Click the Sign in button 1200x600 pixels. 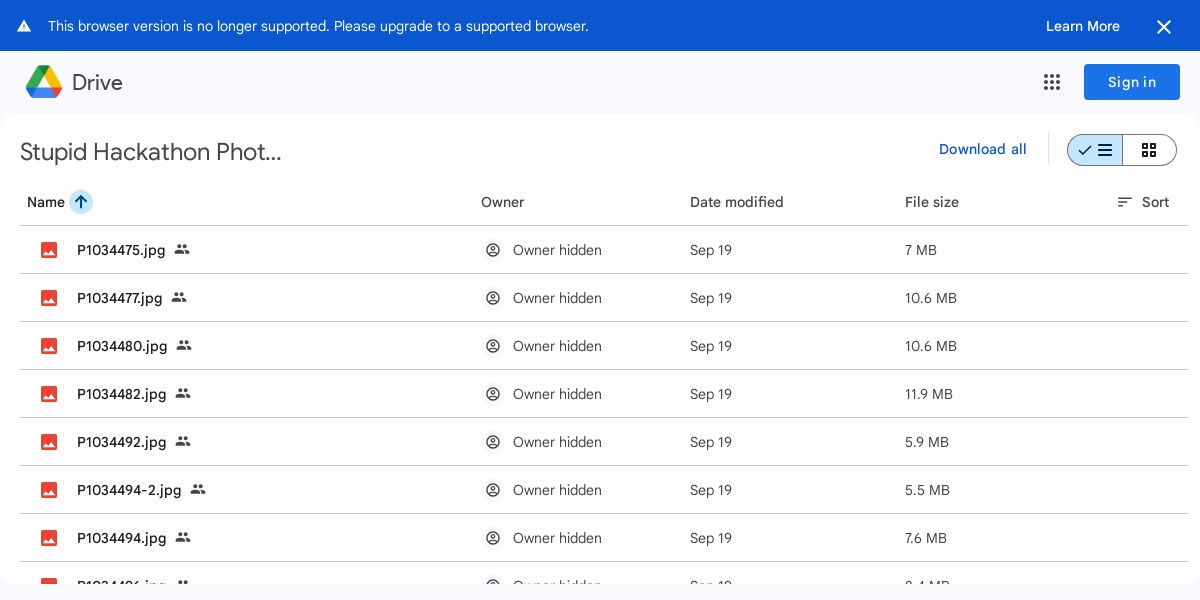coord(1131,82)
